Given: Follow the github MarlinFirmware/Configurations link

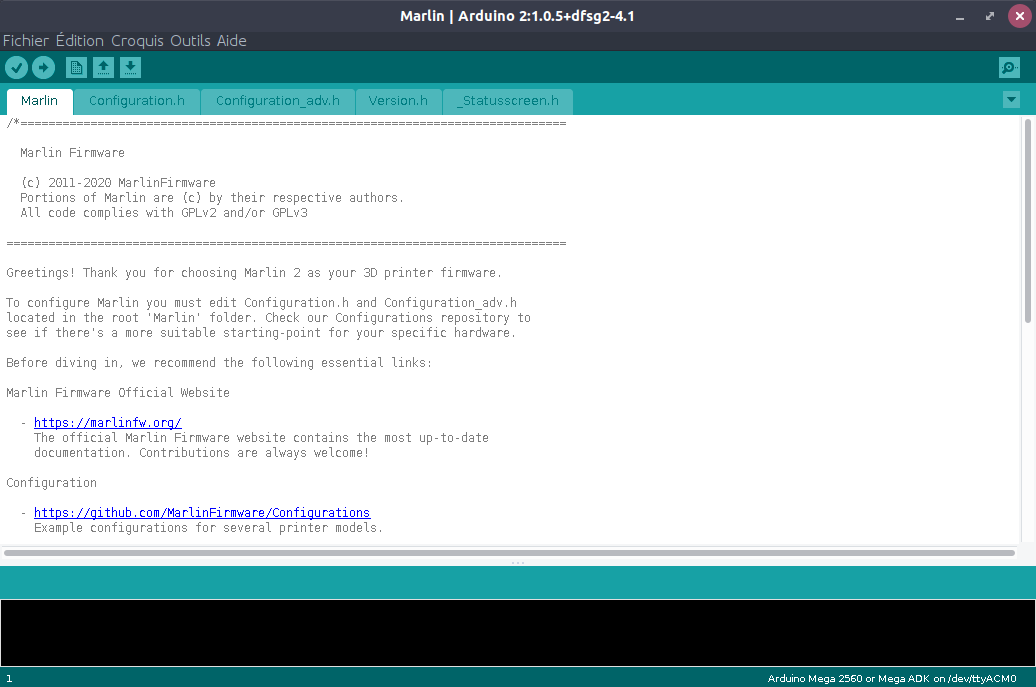Looking at the screenshot, I should 202,513.
